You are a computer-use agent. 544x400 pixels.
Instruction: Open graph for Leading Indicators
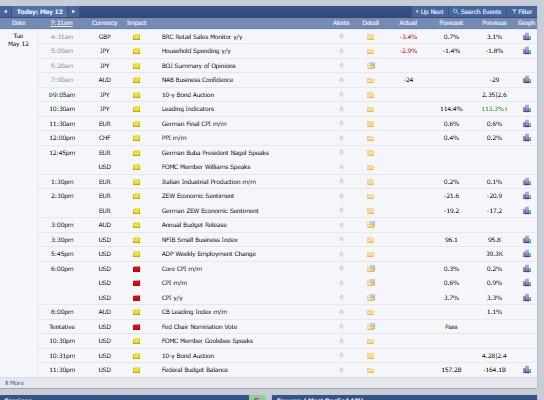point(527,109)
